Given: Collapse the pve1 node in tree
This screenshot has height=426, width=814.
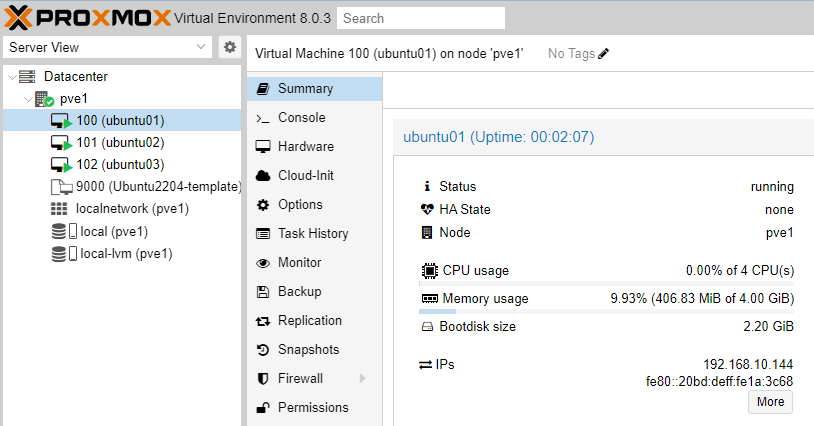Looking at the screenshot, I should coord(28,99).
